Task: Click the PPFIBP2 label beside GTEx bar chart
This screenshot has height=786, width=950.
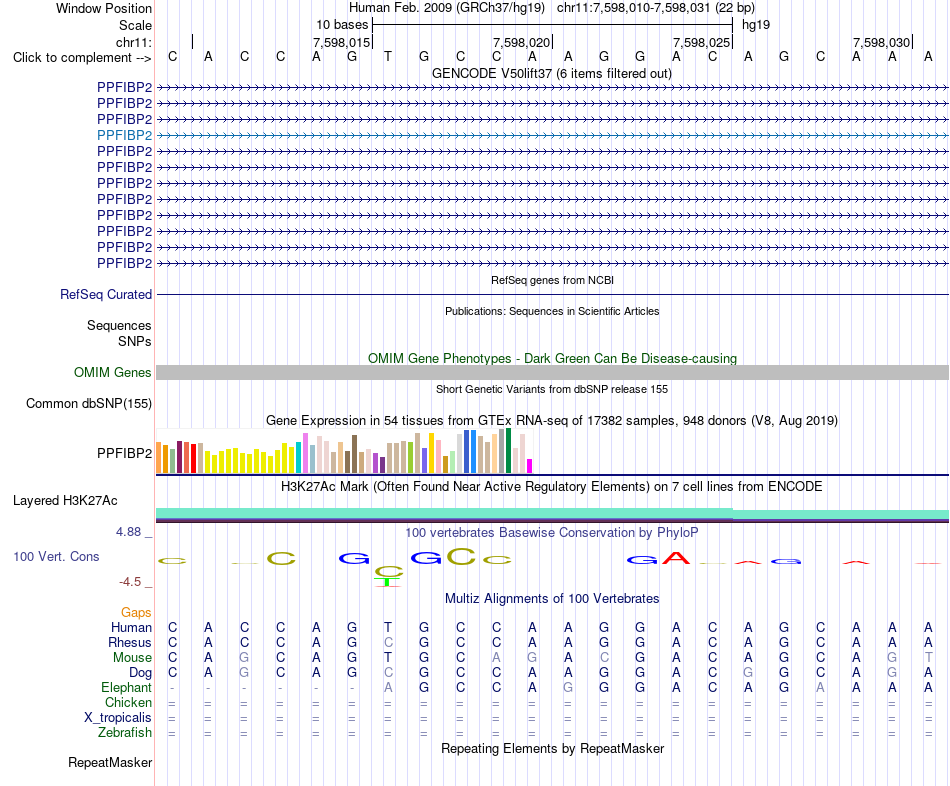Action: click(x=124, y=453)
